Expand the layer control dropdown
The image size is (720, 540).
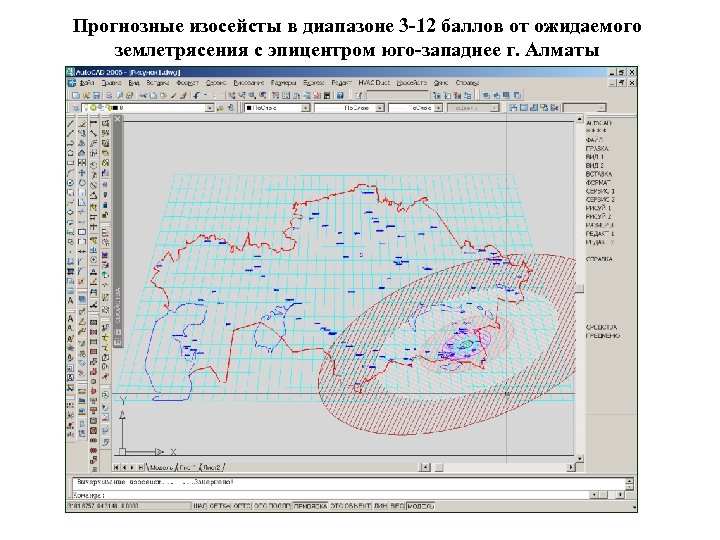[209, 108]
